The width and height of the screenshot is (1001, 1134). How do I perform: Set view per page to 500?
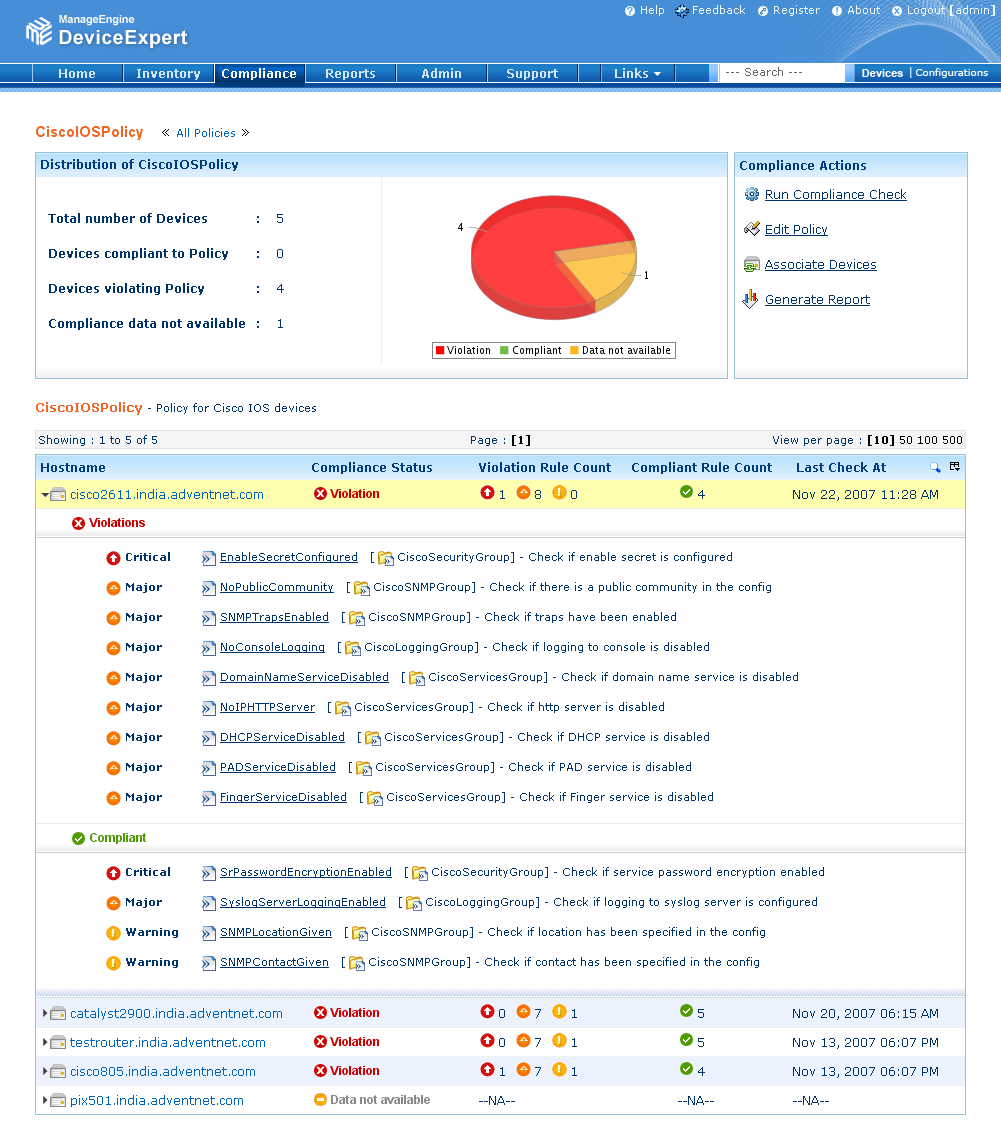click(953, 440)
